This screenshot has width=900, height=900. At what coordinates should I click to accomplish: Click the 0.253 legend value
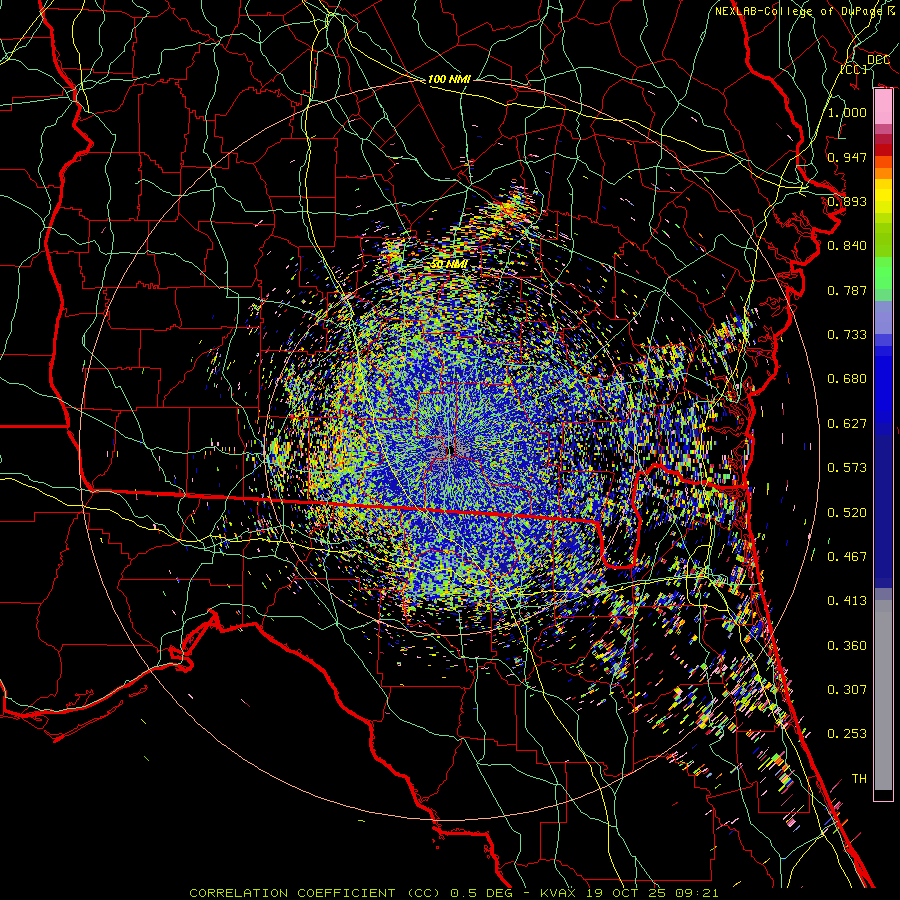point(847,734)
